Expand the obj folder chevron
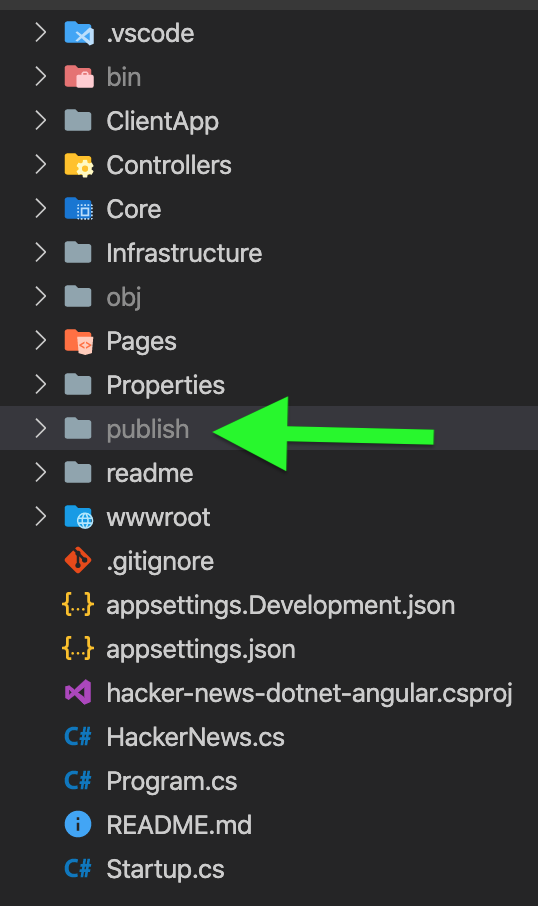The height and width of the screenshot is (906, 538). (40, 296)
